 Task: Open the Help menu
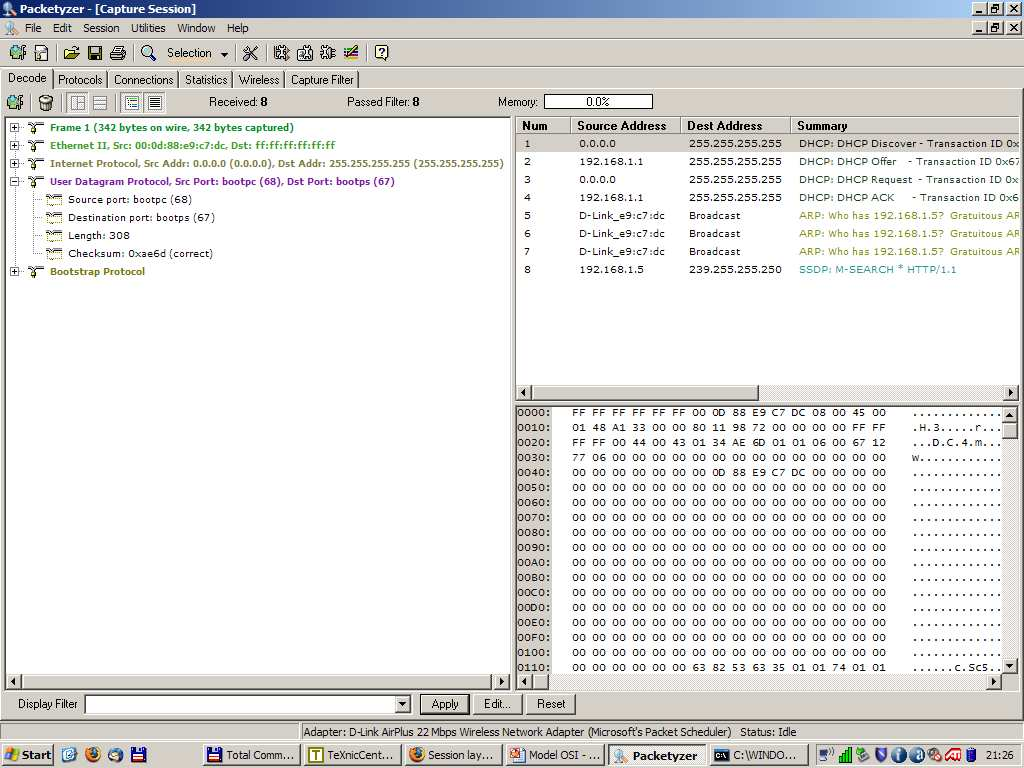coord(238,28)
